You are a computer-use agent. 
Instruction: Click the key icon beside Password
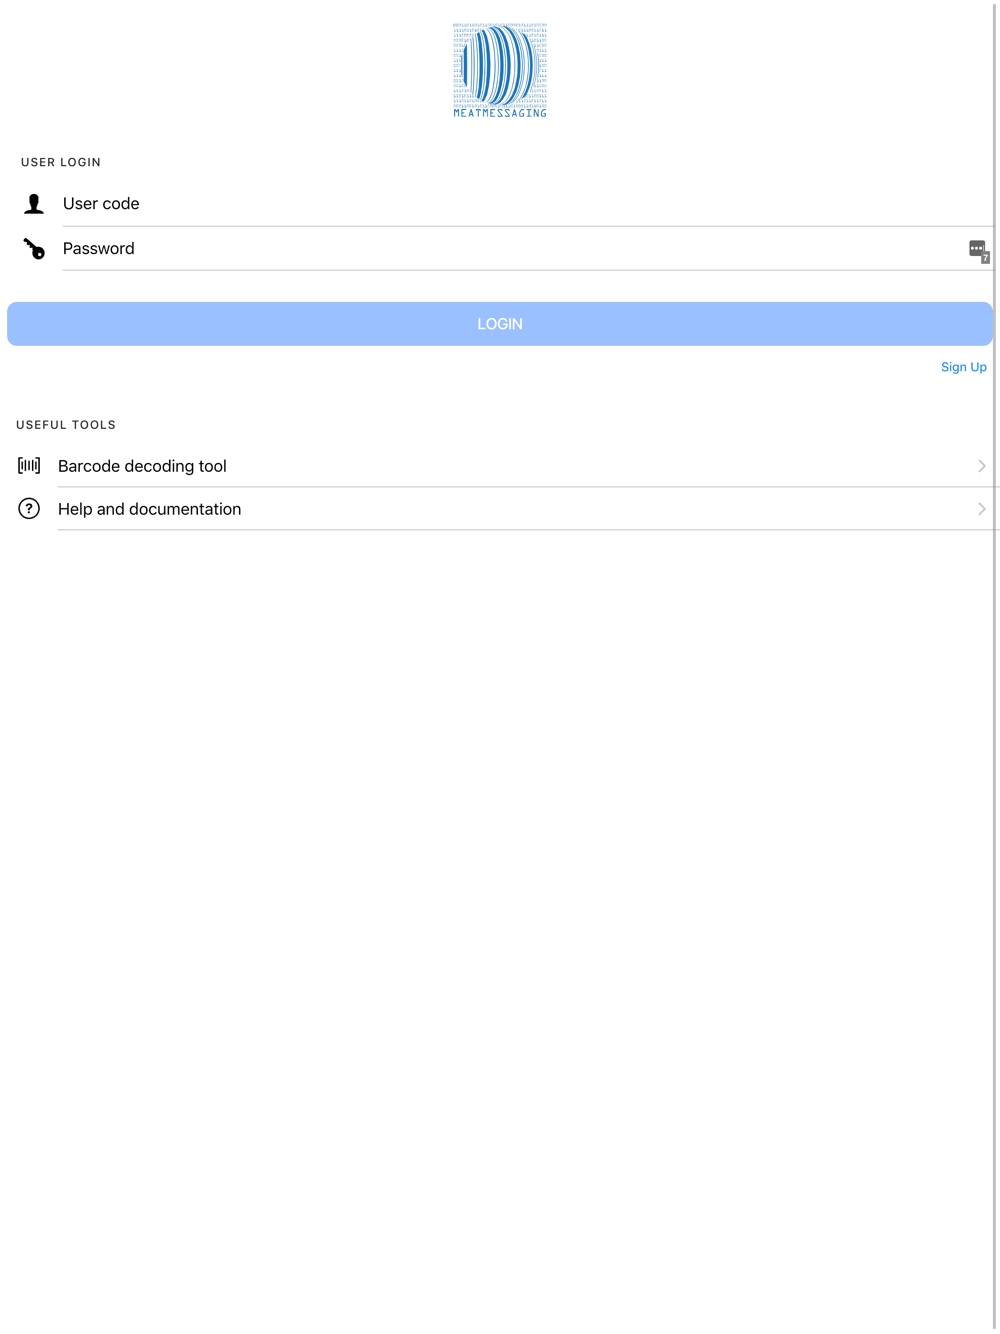point(34,249)
